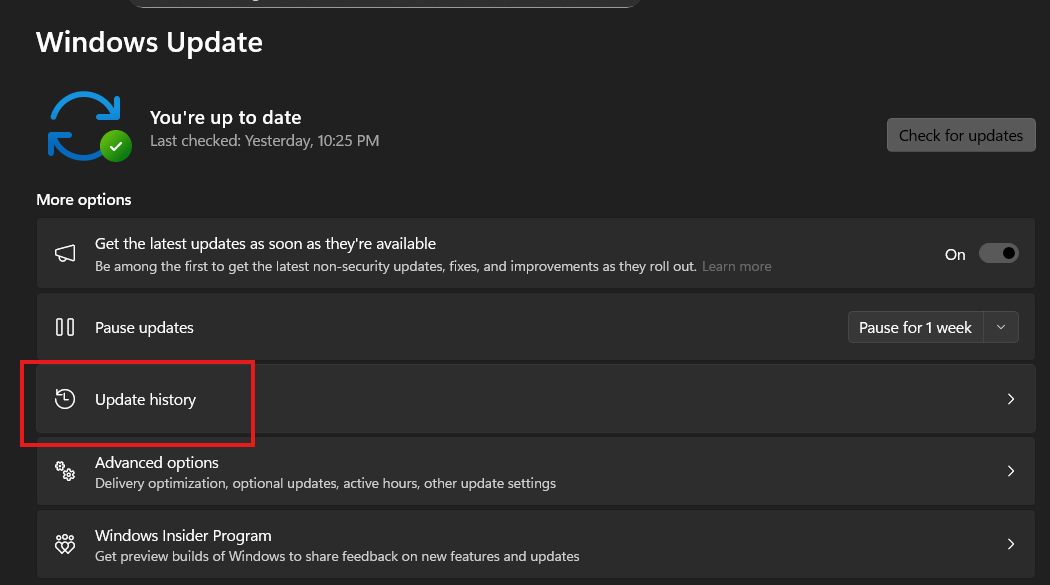Expand the Advanced options row chevron
1050x585 pixels.
[x=1010, y=470]
